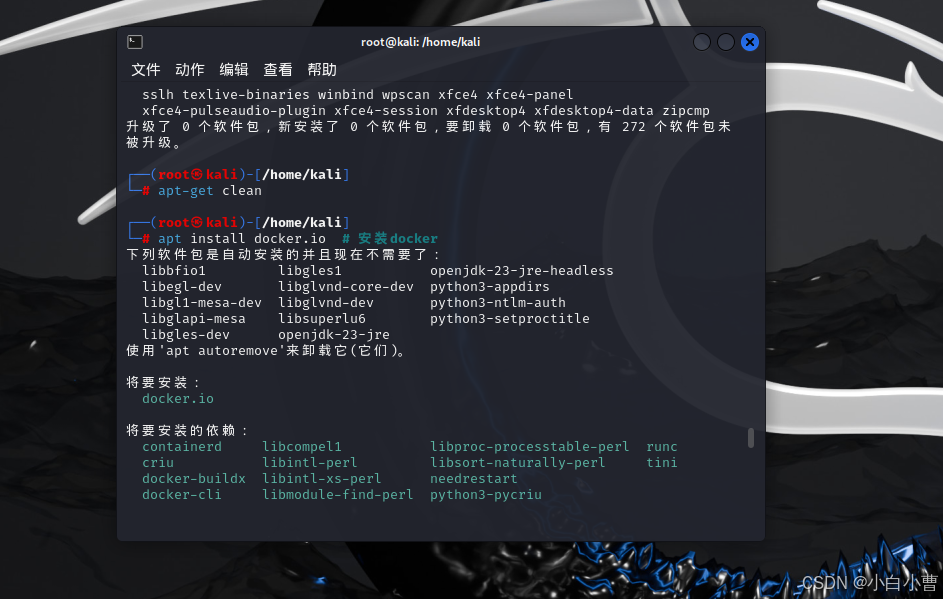Click the dependency containerd
943x599 pixels.
coord(182,447)
